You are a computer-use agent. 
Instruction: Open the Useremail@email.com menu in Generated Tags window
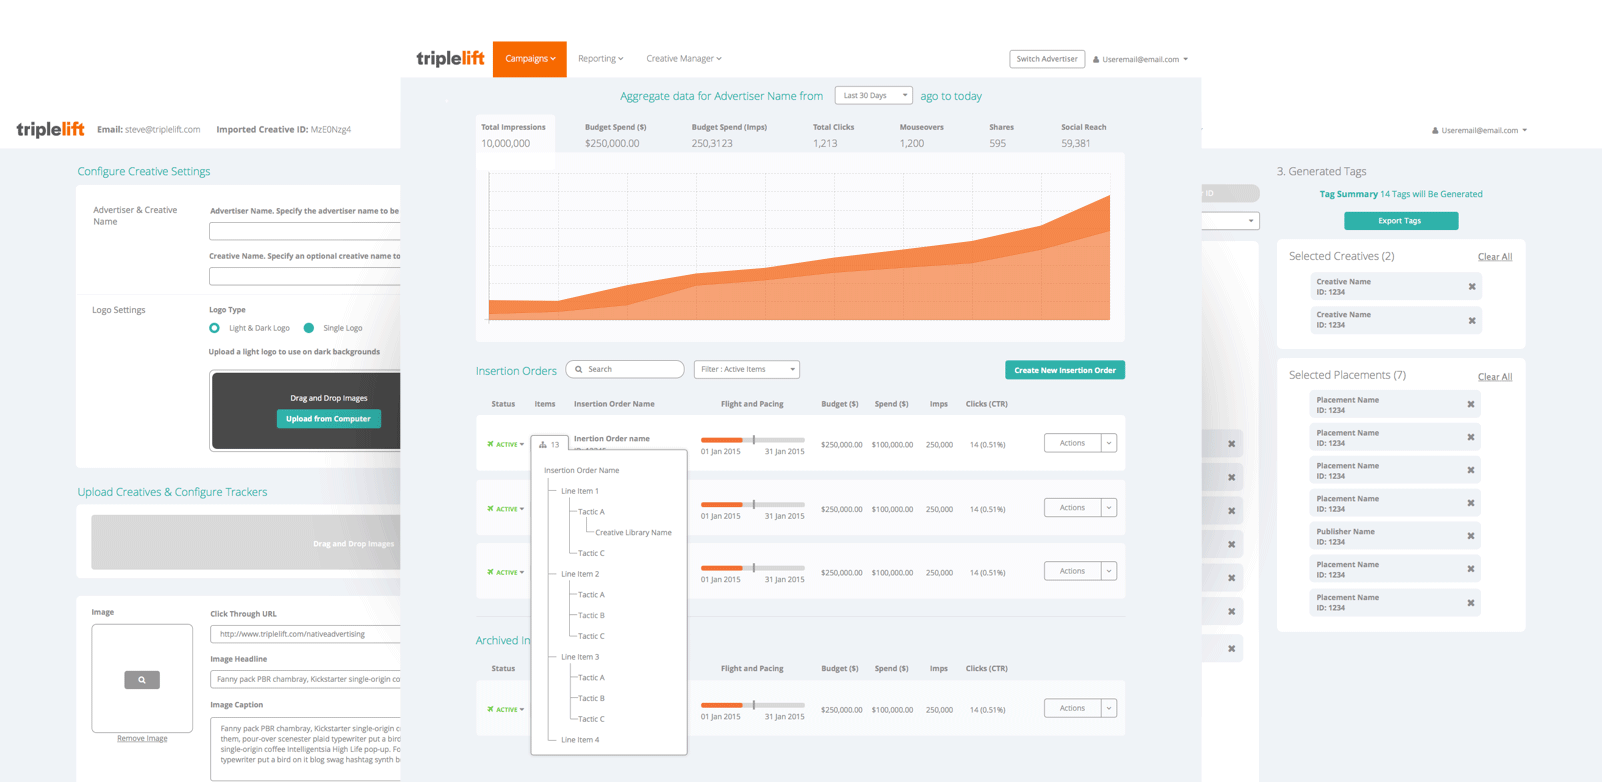pyautogui.click(x=1479, y=130)
